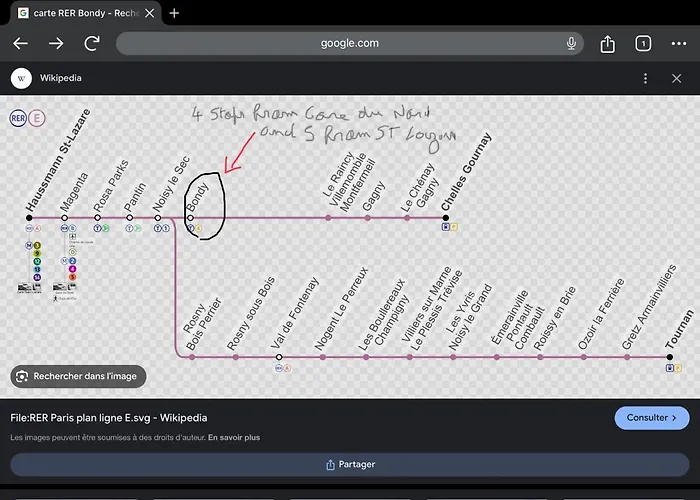Click the Consulter button

click(x=652, y=418)
